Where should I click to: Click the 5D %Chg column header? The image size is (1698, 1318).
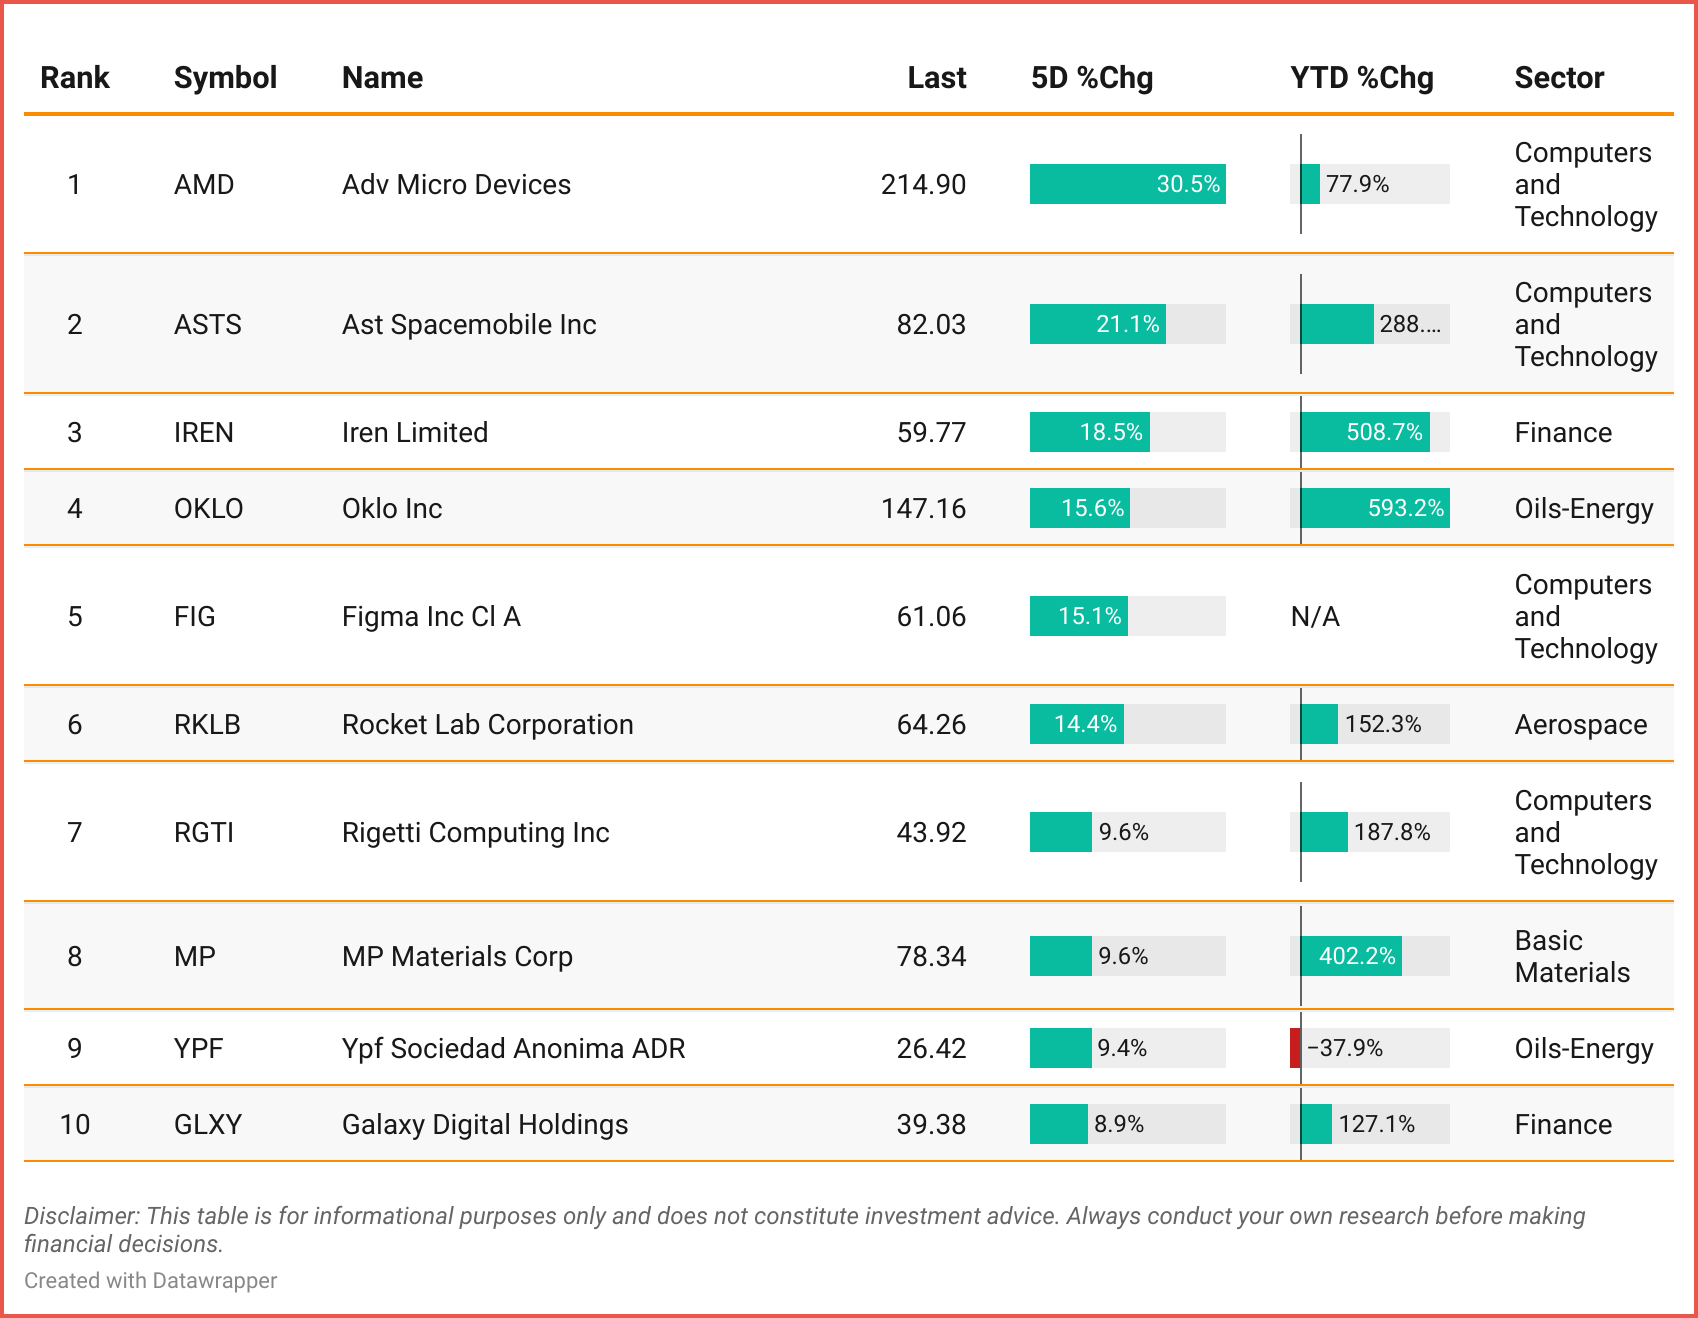click(x=1091, y=78)
